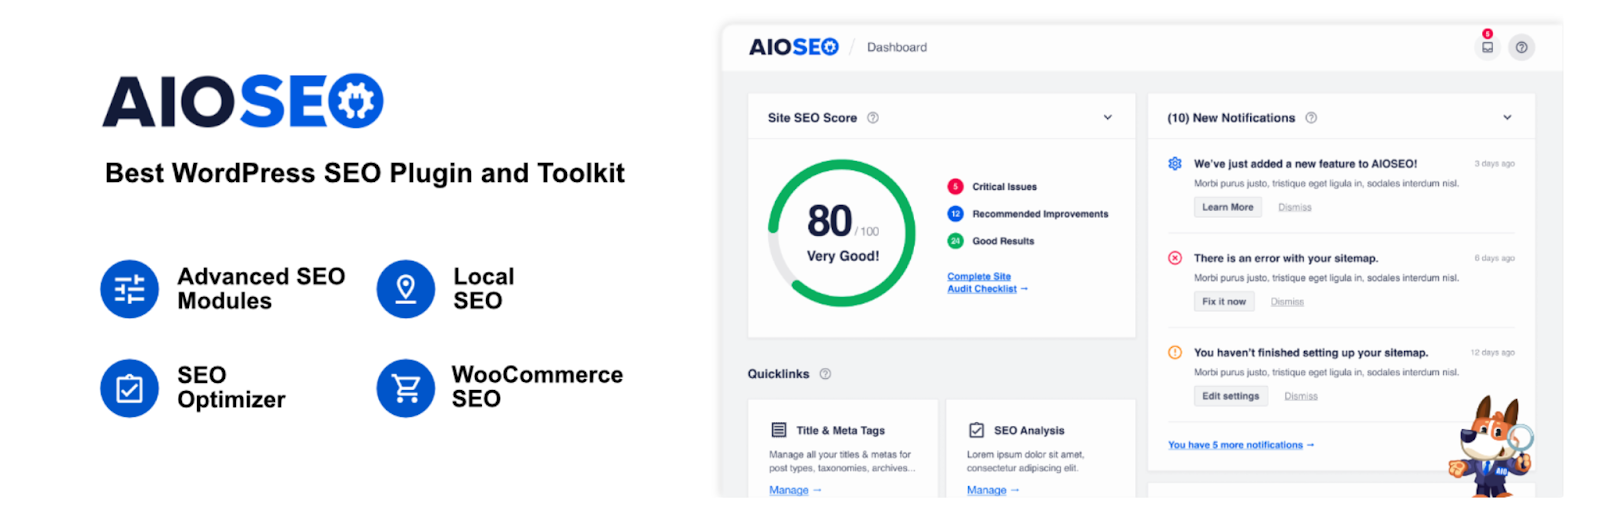Dismiss the new feature notification
The height and width of the screenshot is (522, 1600).
[x=1294, y=207]
